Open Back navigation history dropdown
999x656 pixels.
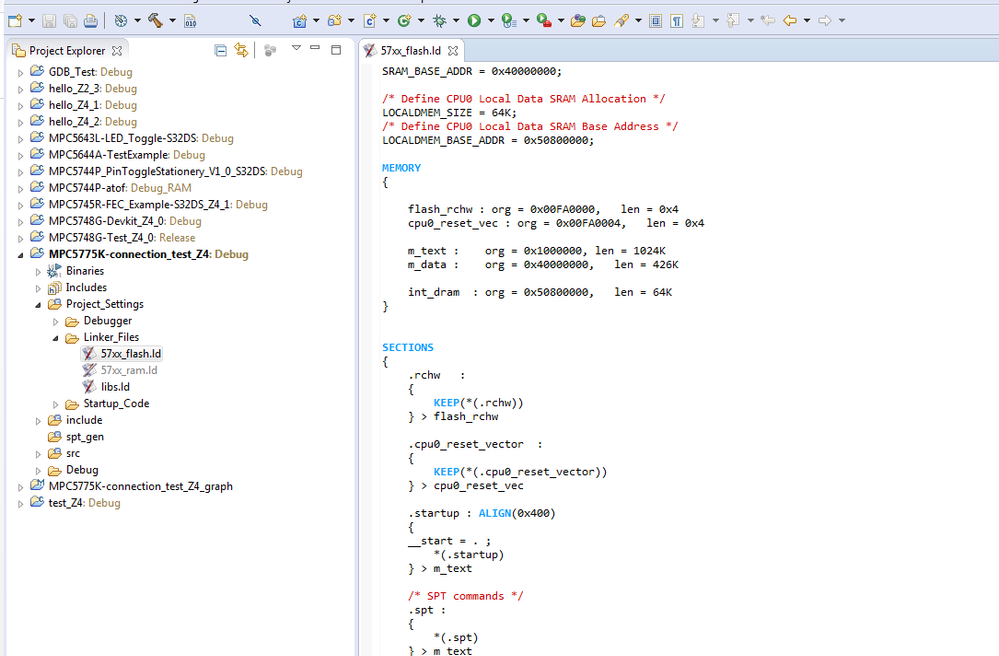point(807,20)
